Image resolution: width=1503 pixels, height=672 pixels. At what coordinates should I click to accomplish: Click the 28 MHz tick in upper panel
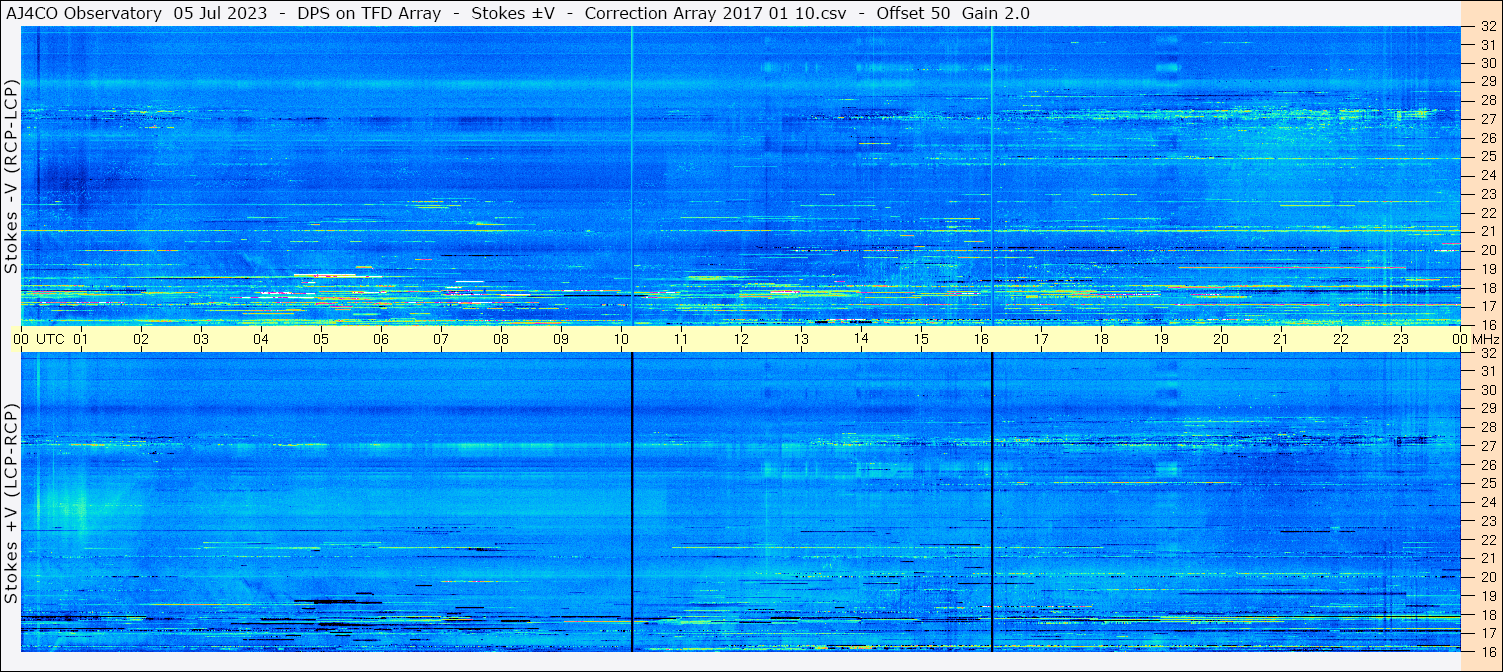[x=1488, y=100]
